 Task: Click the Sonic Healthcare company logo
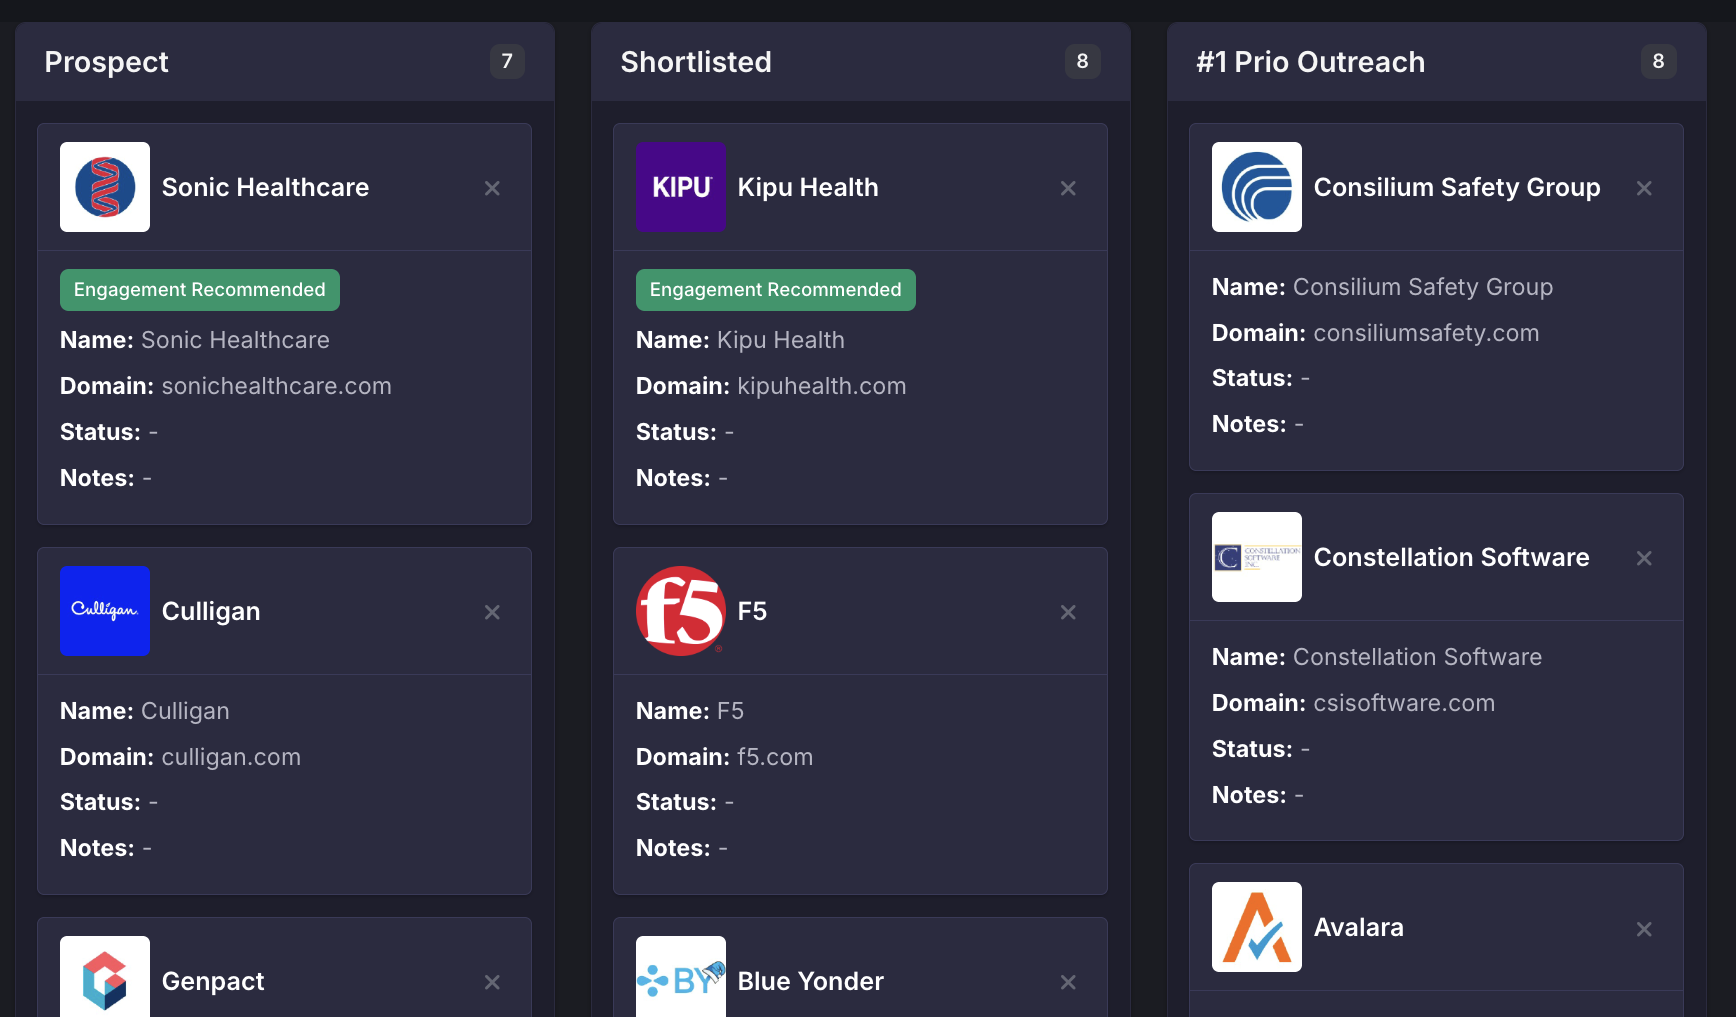coord(104,187)
